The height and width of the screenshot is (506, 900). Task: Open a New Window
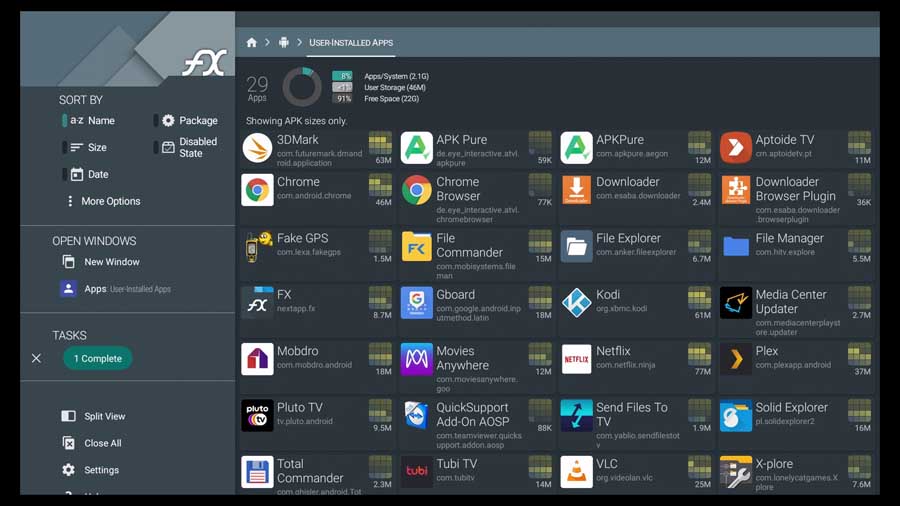click(101, 262)
